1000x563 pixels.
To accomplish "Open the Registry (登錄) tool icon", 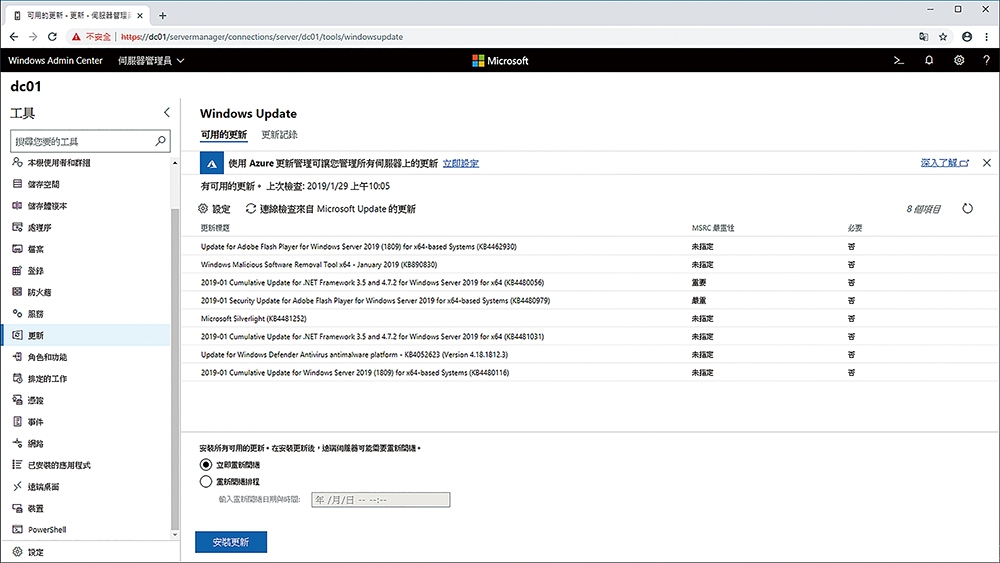I will pyautogui.click(x=17, y=270).
